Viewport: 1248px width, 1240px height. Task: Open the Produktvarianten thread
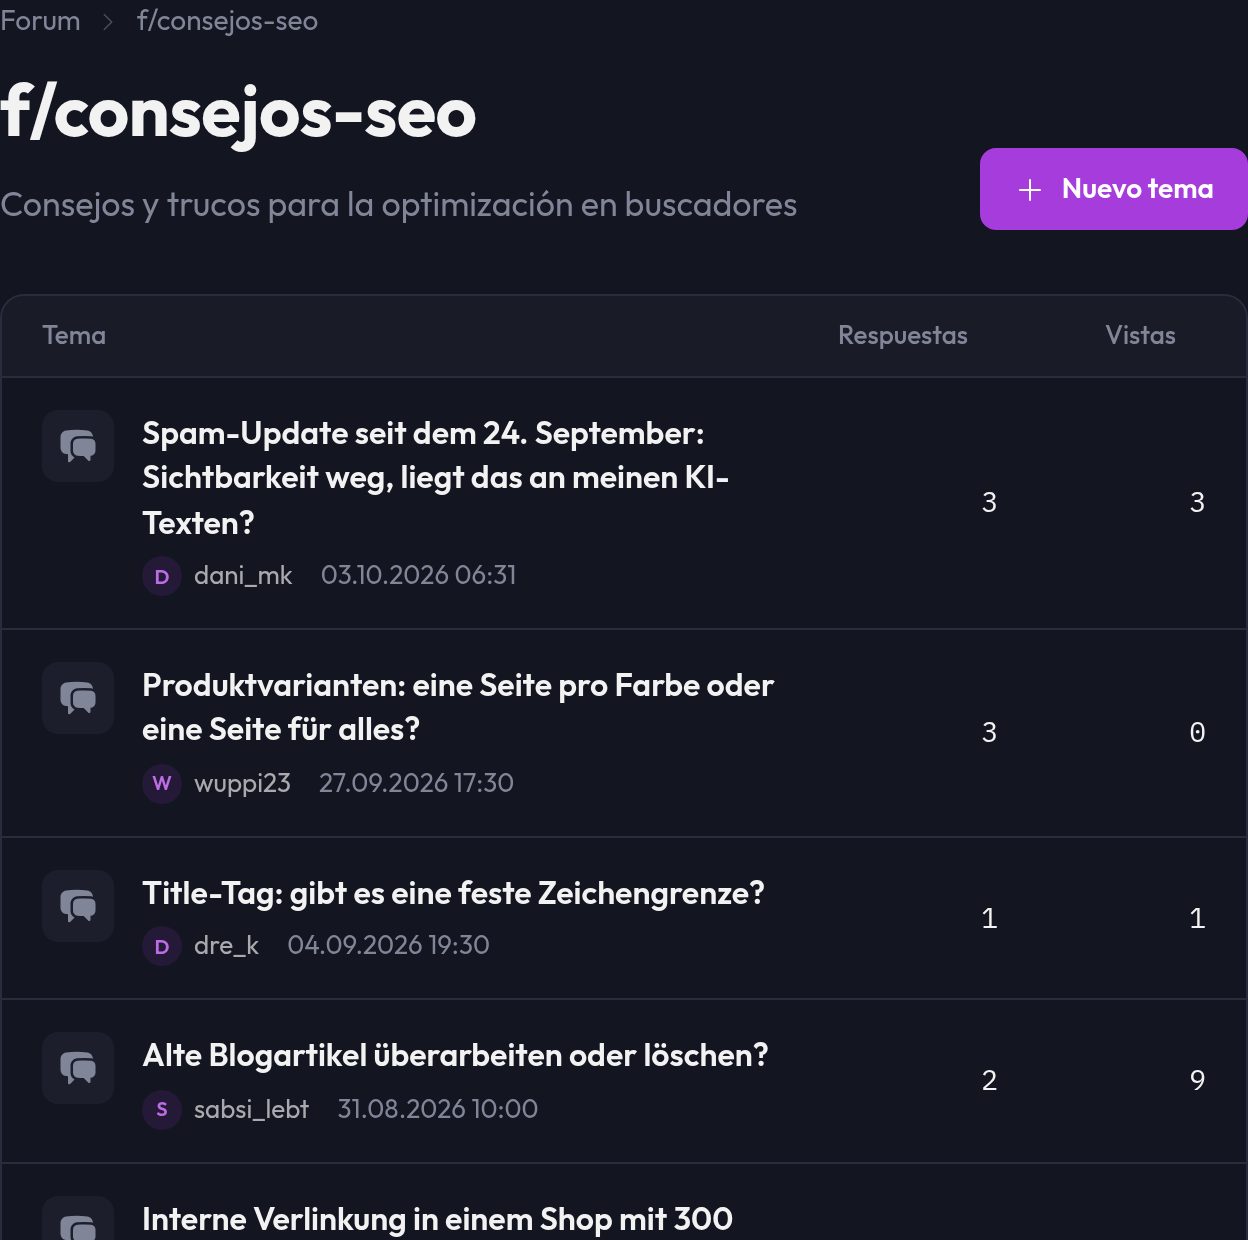click(458, 707)
